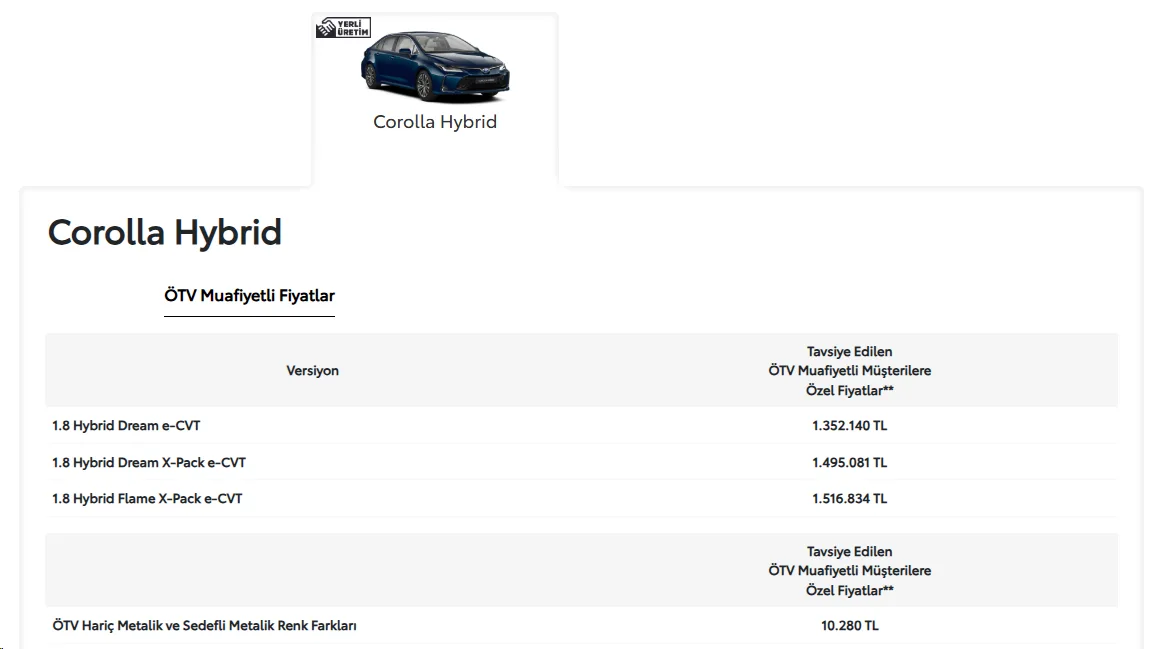Click the 1.516.834 TL price
Image resolution: width=1154 pixels, height=649 pixels.
click(849, 498)
